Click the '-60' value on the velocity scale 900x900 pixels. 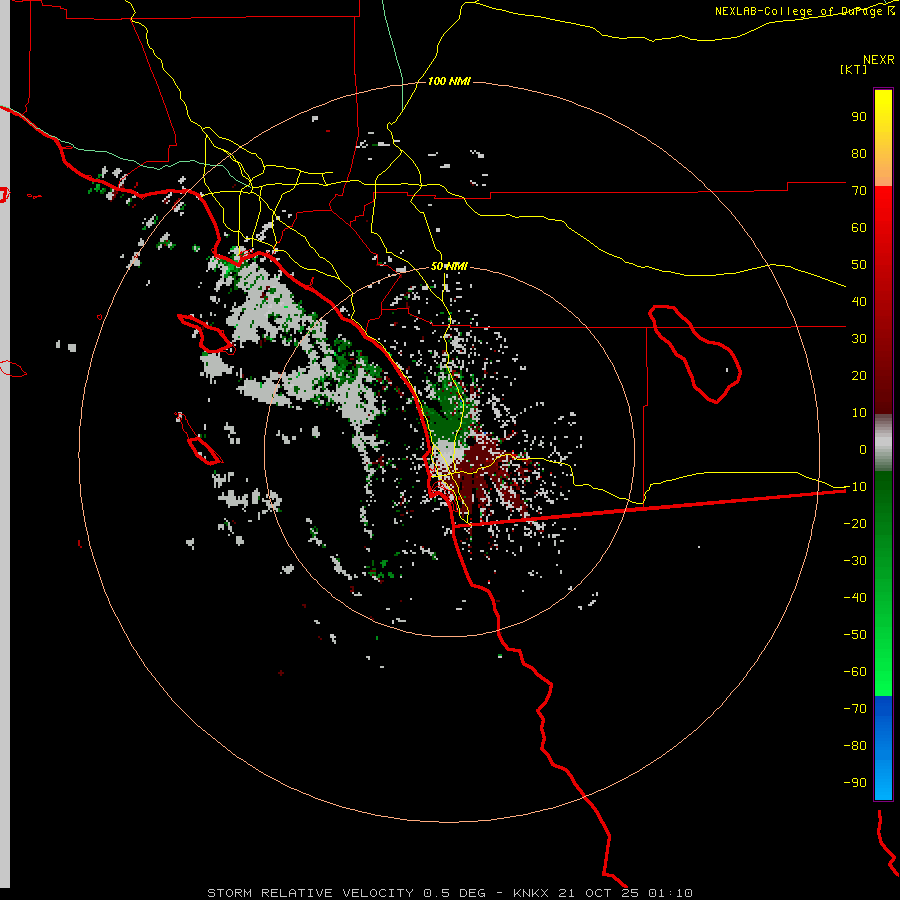pyautogui.click(x=855, y=672)
